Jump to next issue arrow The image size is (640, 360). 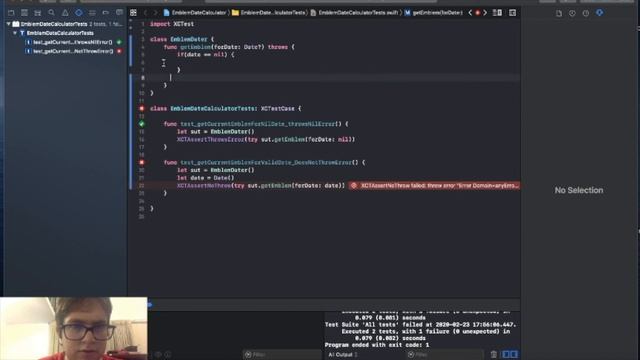pyautogui.click(x=485, y=13)
